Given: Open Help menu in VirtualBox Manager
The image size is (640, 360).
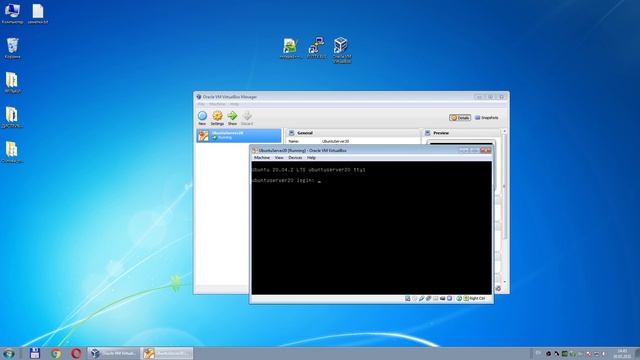Looking at the screenshot, I should point(234,104).
